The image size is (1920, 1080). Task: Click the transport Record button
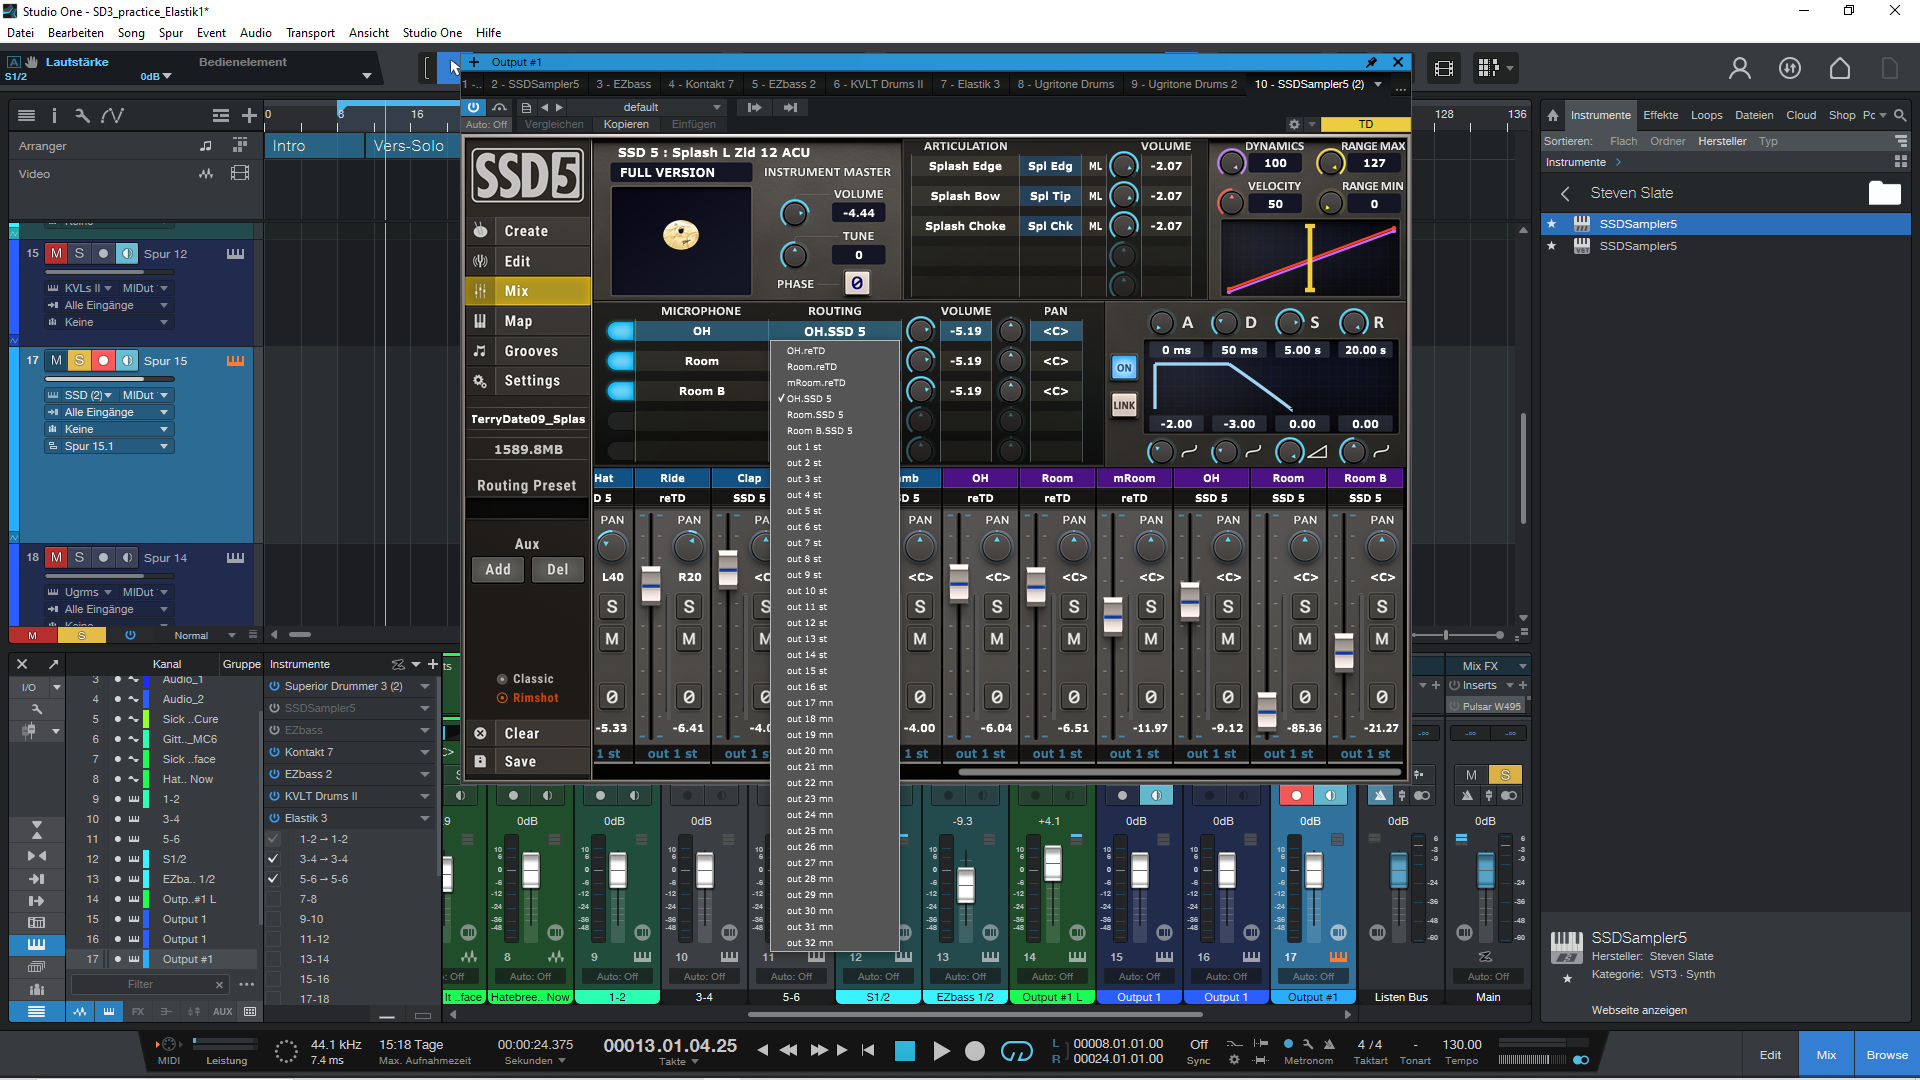(975, 1050)
